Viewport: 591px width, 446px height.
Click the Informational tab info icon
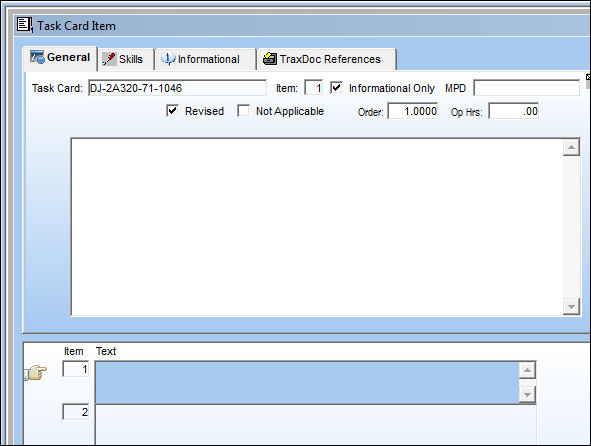click(x=168, y=58)
